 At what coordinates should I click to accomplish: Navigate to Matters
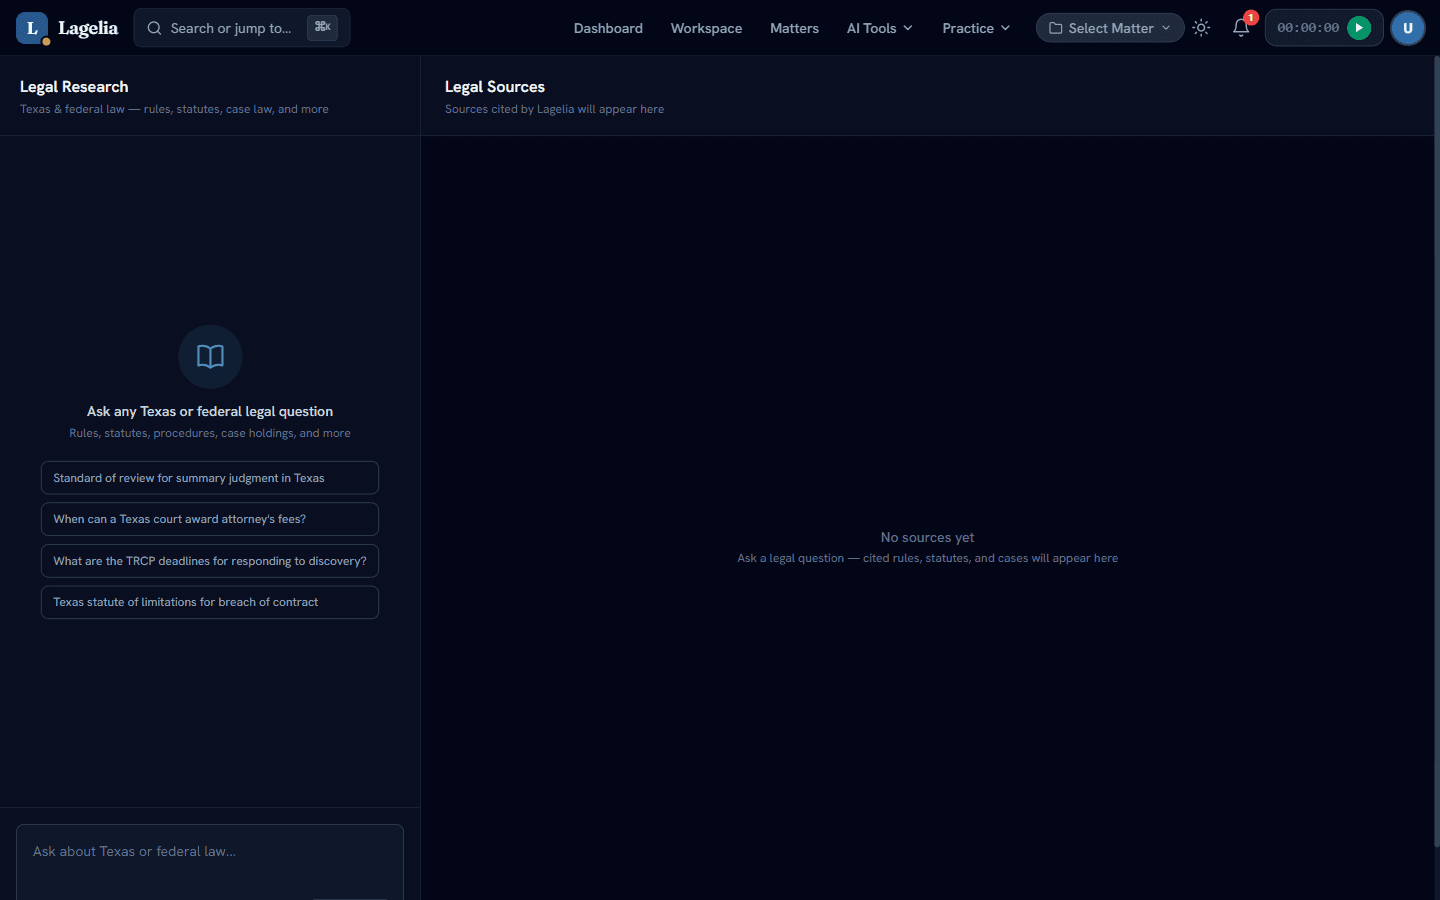794,28
